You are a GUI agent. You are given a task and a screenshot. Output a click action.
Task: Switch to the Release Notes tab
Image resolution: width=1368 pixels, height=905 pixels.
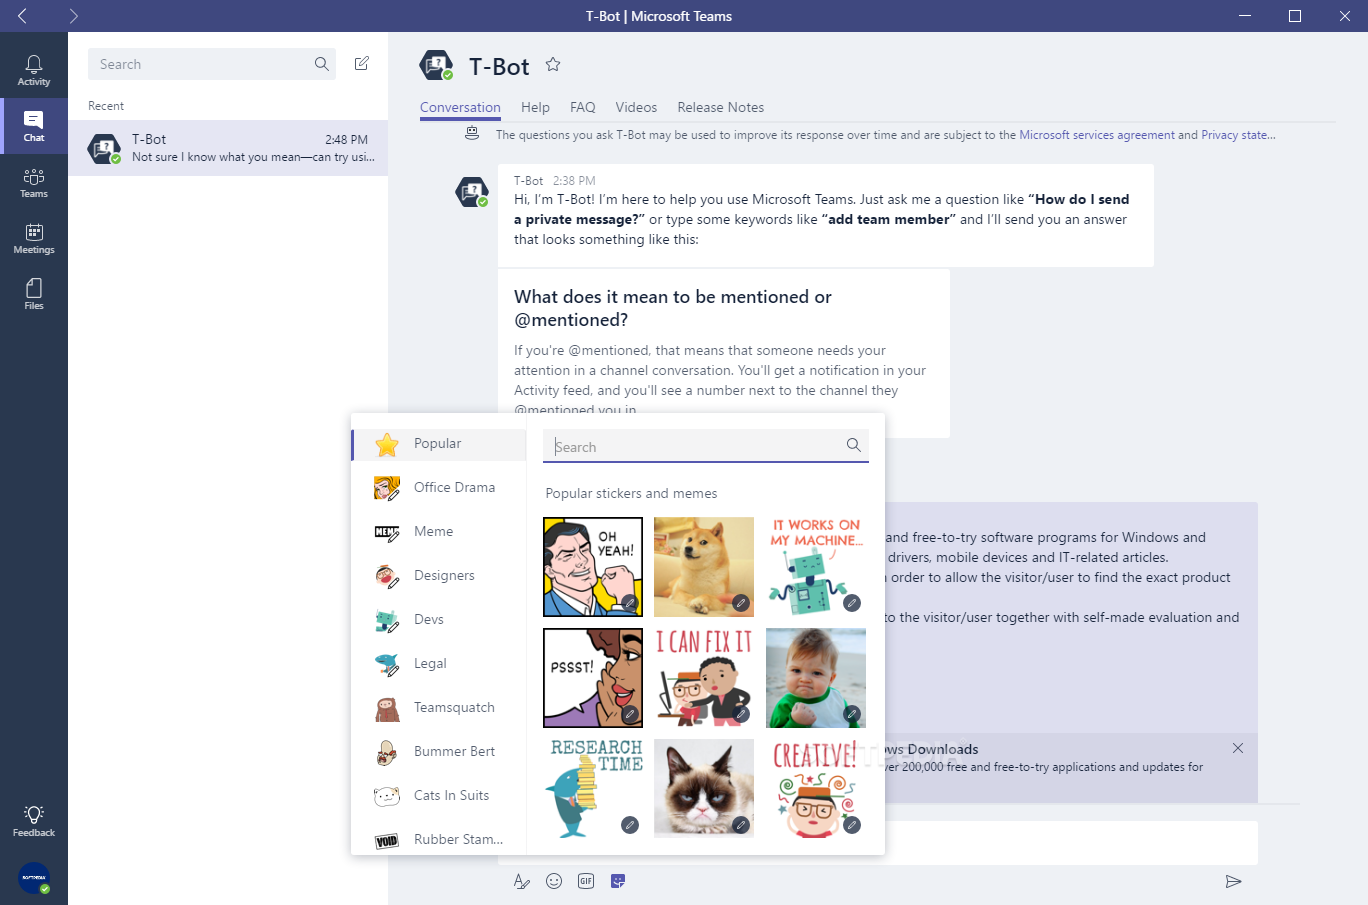click(720, 107)
